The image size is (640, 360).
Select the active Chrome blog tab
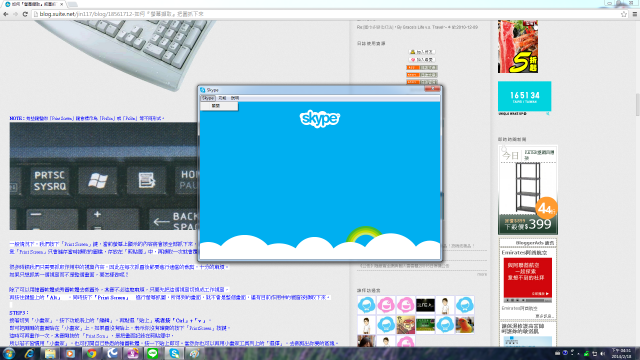tap(34, 4)
